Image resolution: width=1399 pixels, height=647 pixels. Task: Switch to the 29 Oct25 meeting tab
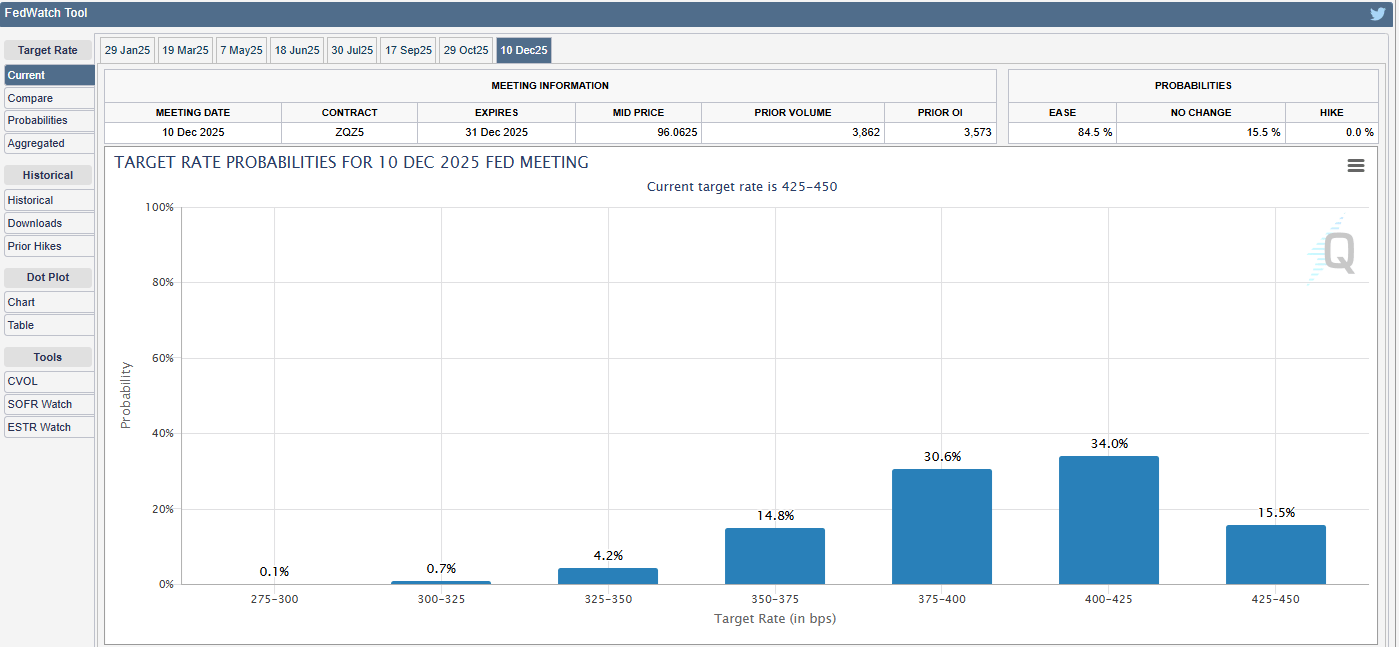click(x=467, y=49)
